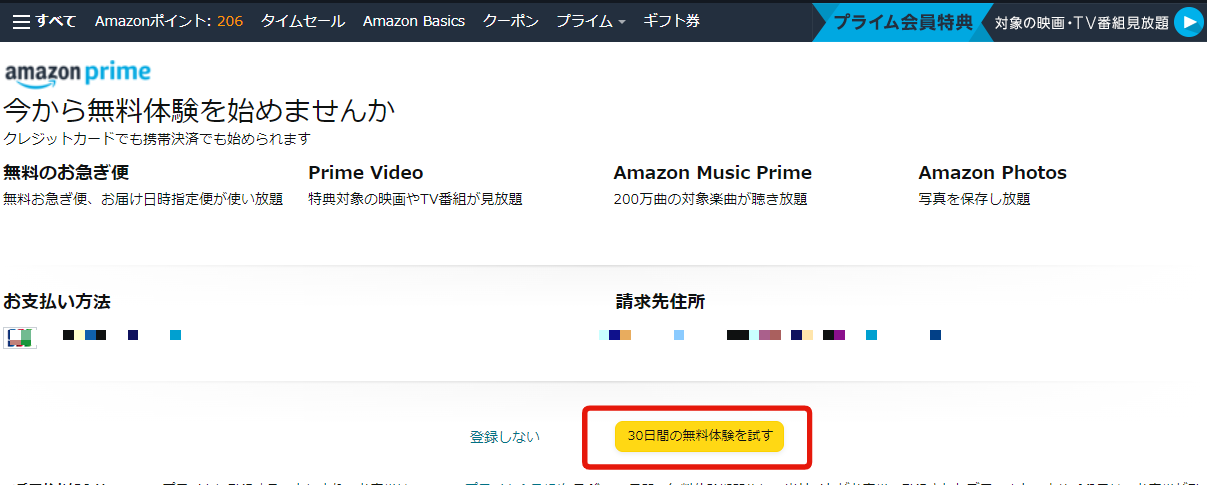The height and width of the screenshot is (485, 1207).
Task: Click the お支払い方法 section heading
Action: [x=57, y=301]
